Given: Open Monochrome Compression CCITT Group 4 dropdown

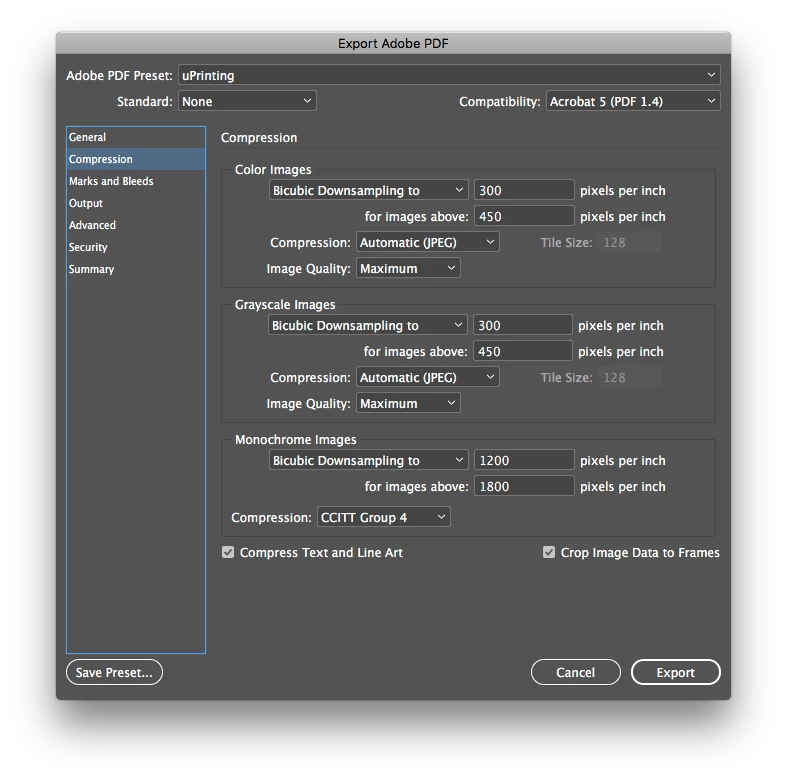Looking at the screenshot, I should pos(383,517).
